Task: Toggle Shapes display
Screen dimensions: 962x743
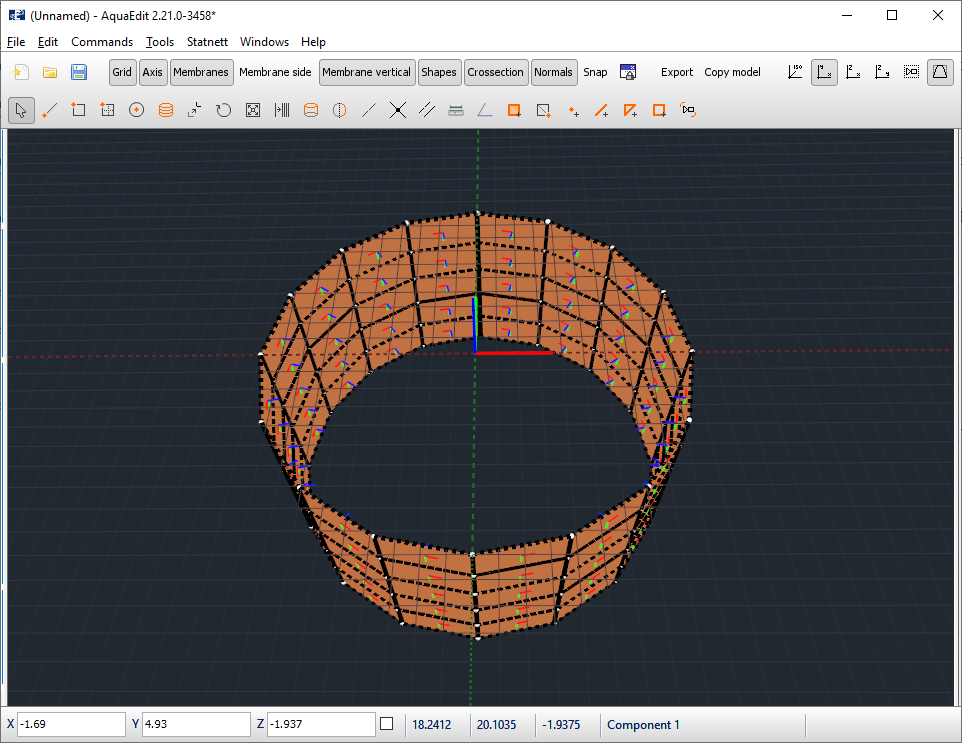Action: [439, 72]
